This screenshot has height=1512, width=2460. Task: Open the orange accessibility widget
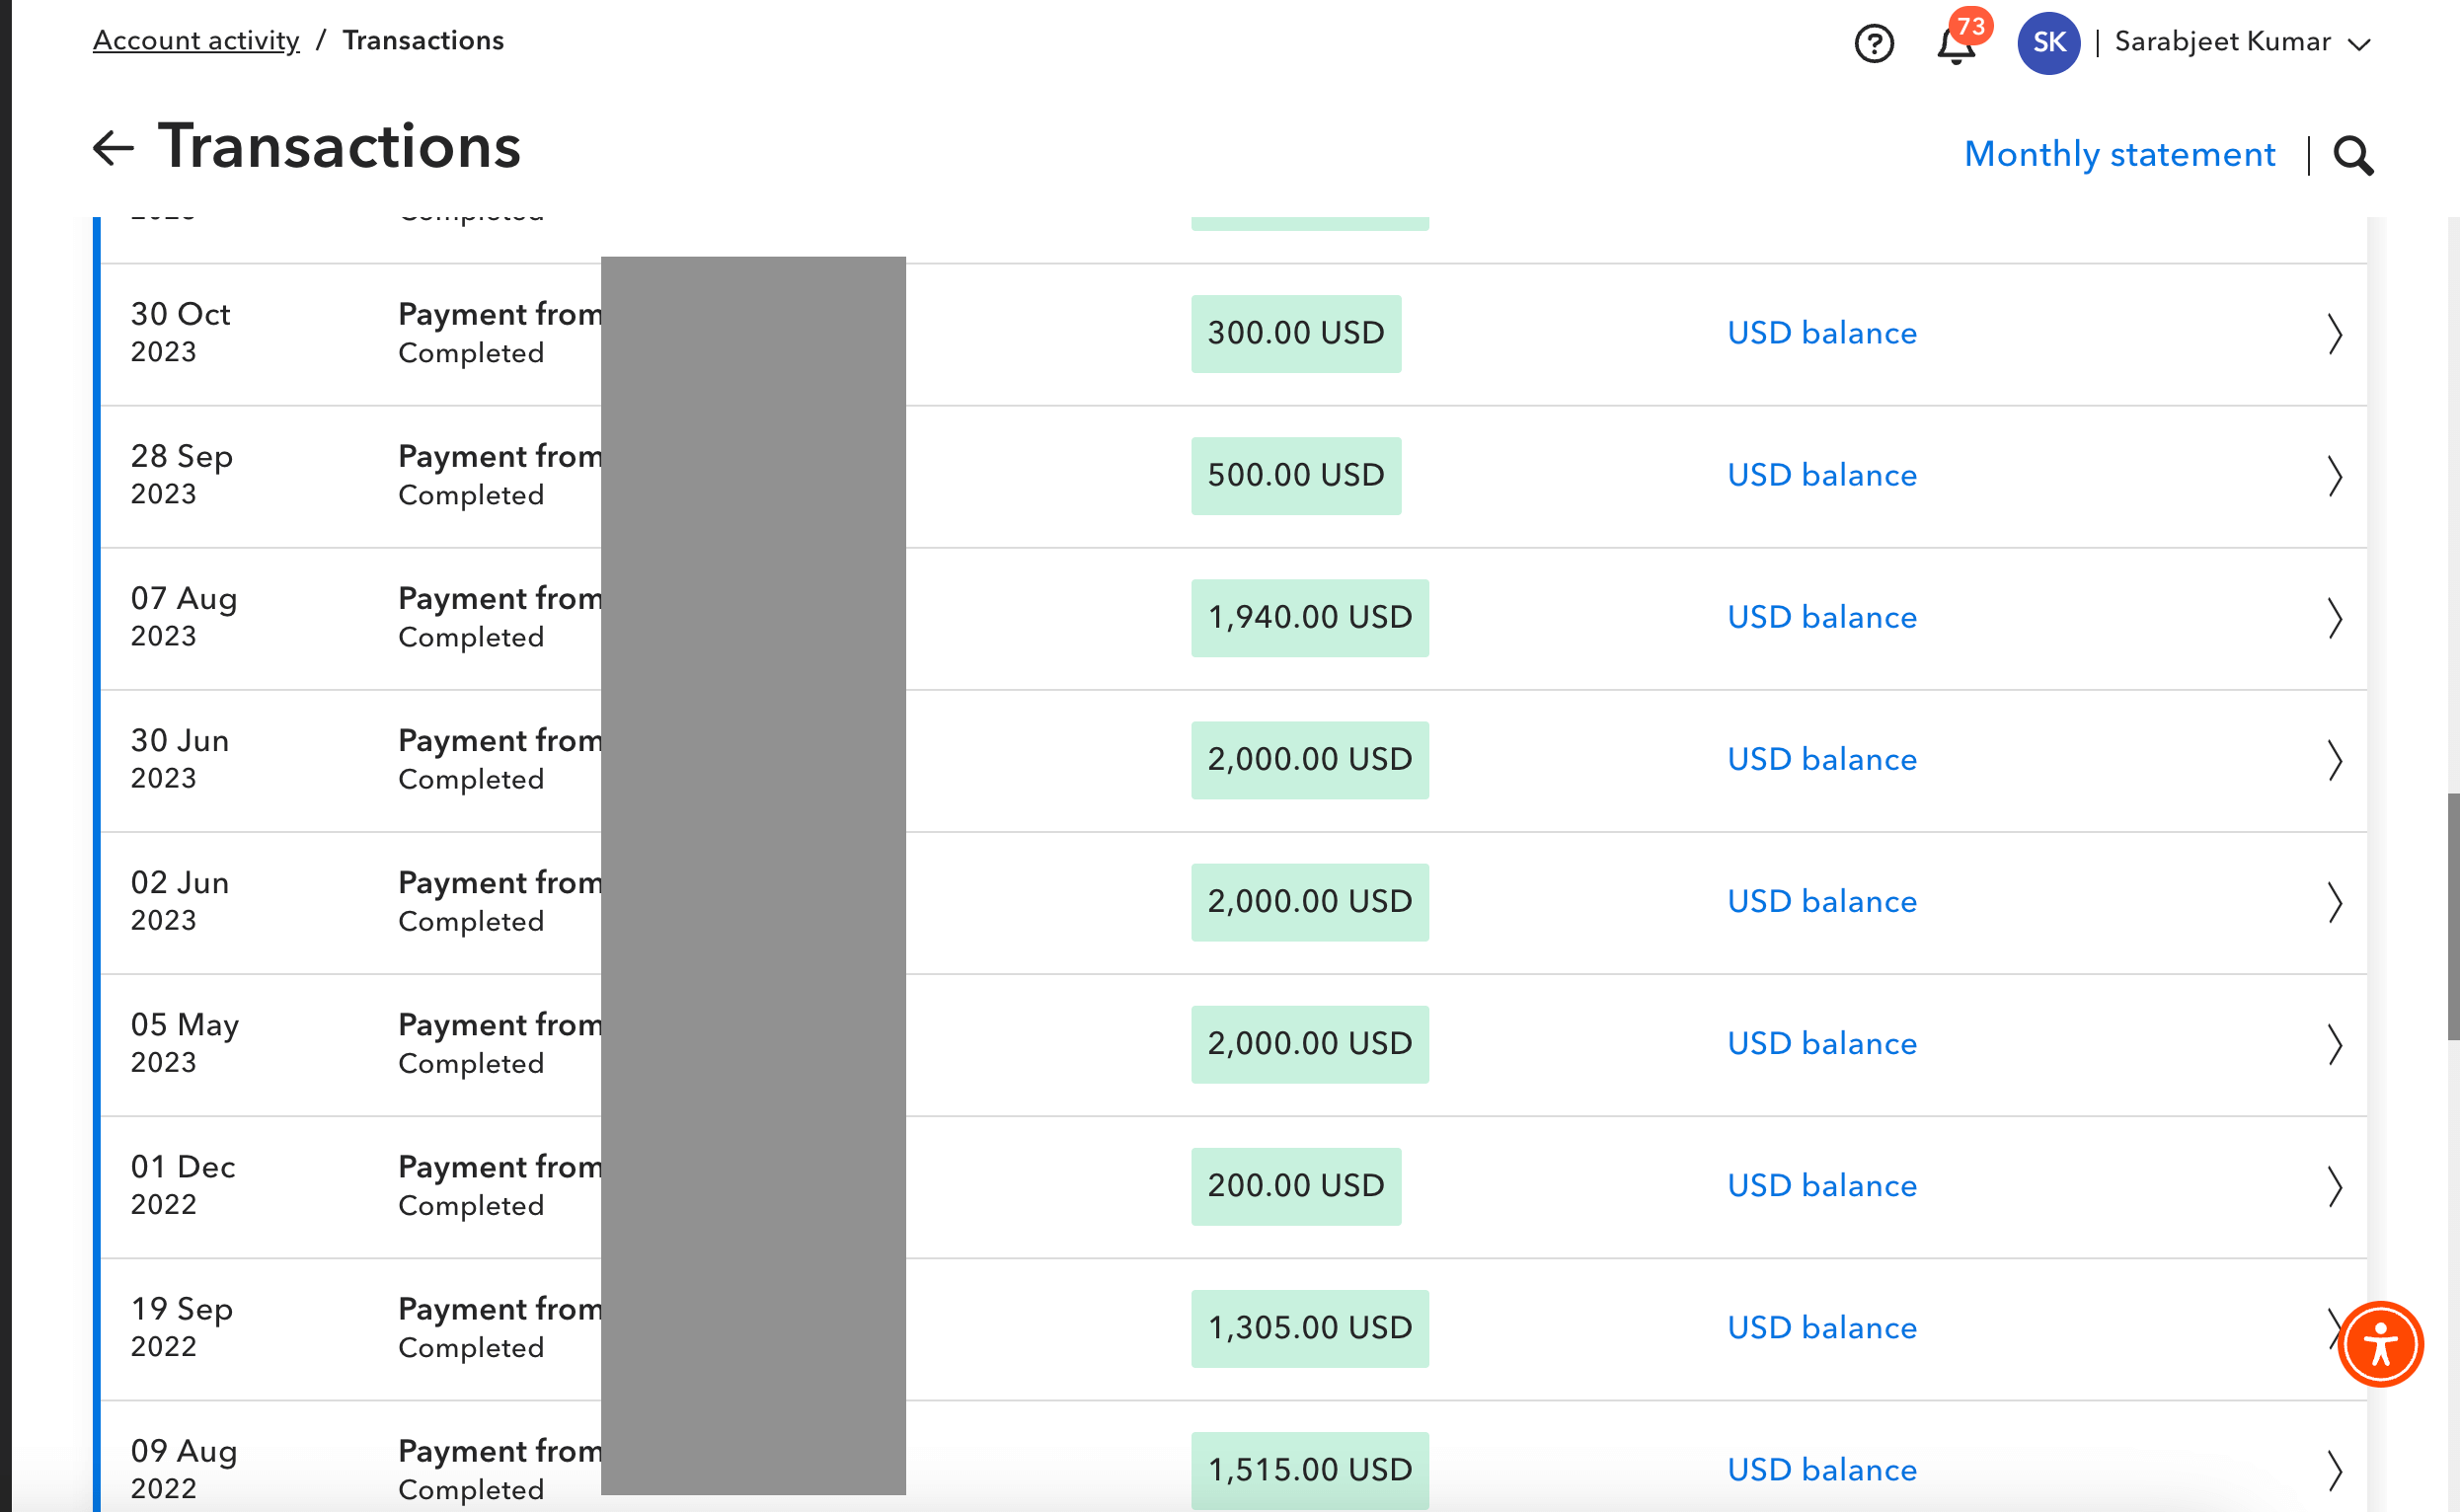[2380, 1344]
